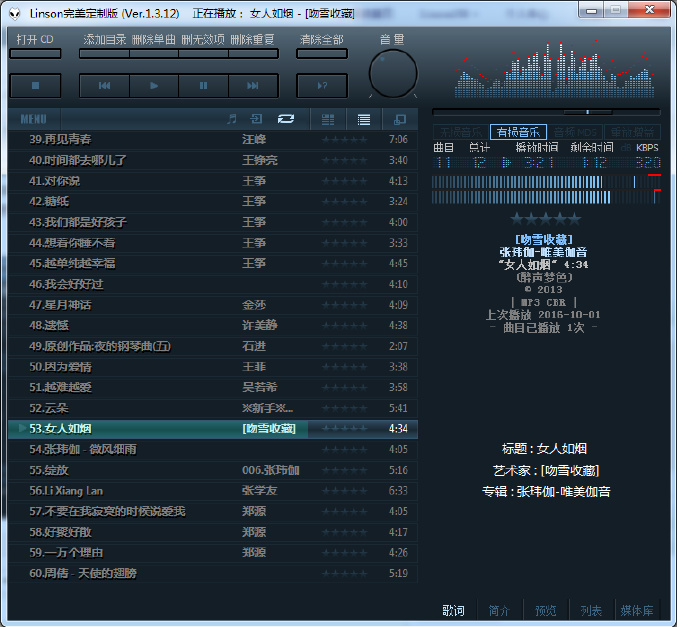Click artist 张学友 in the playlist

click(x=260, y=491)
